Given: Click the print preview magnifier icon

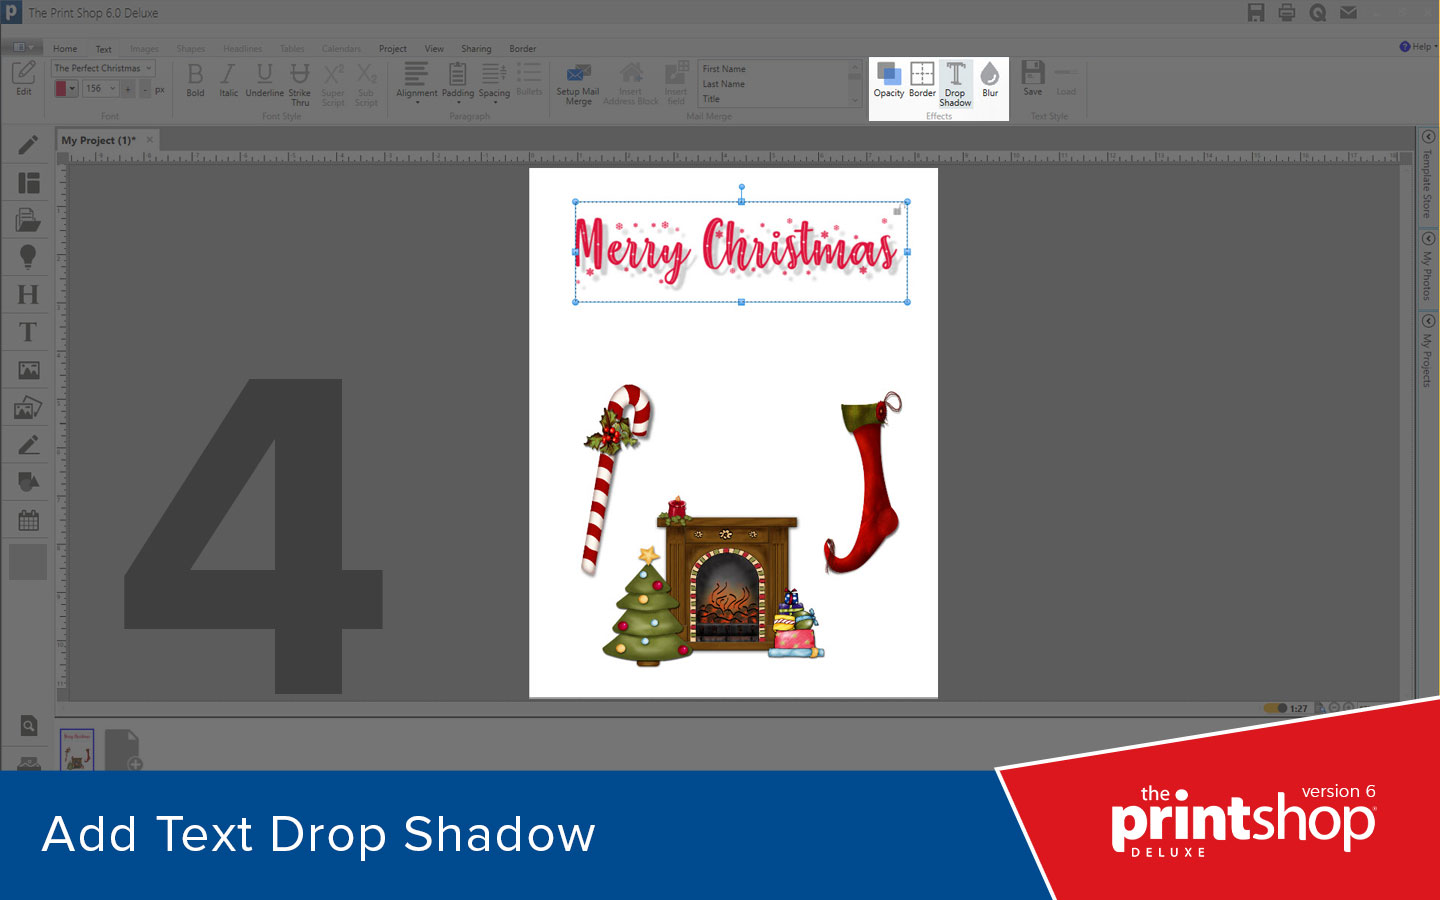Looking at the screenshot, I should (1318, 13).
